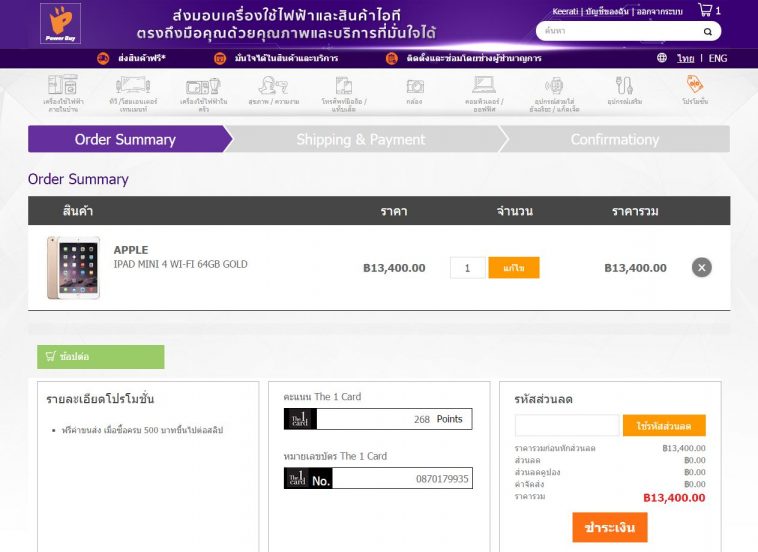The height and width of the screenshot is (552, 758).
Task: Click the discount code input field
Action: click(x=566, y=425)
